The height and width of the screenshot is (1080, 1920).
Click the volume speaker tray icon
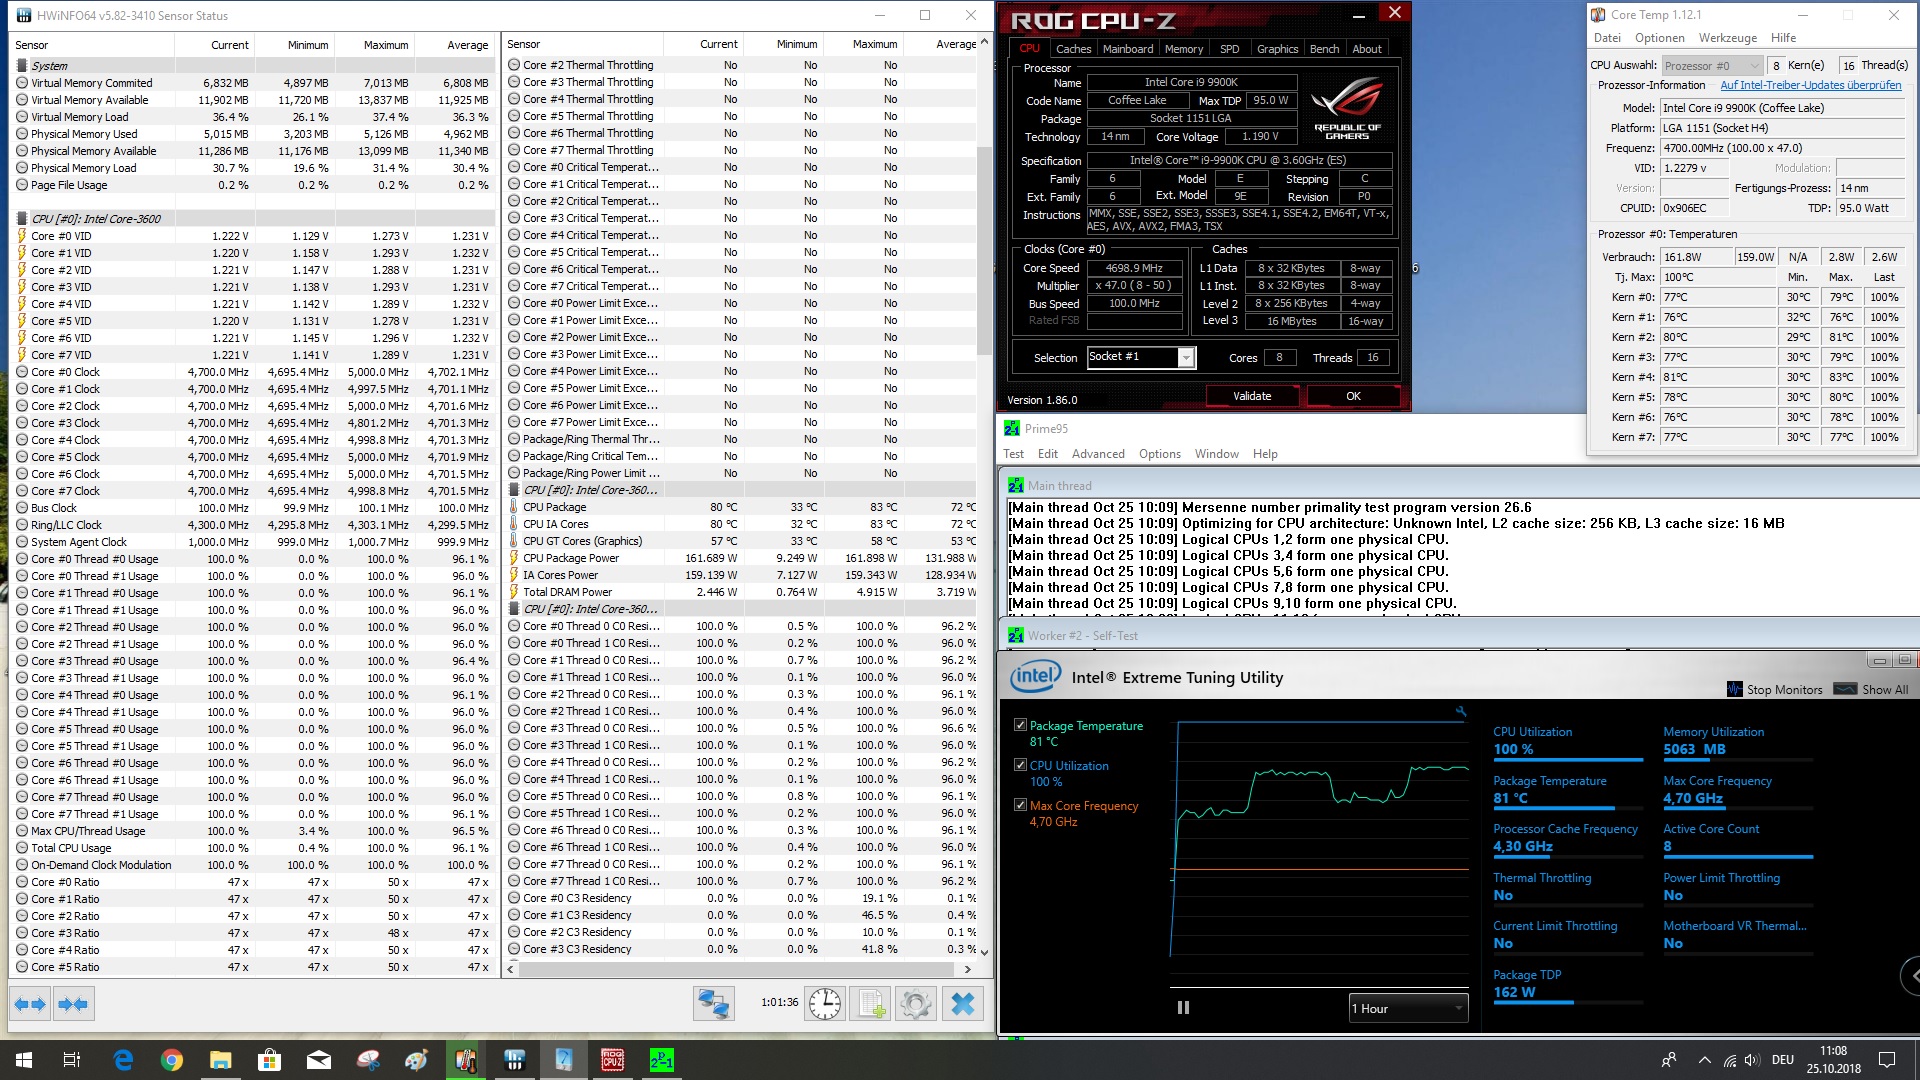pos(1751,1060)
